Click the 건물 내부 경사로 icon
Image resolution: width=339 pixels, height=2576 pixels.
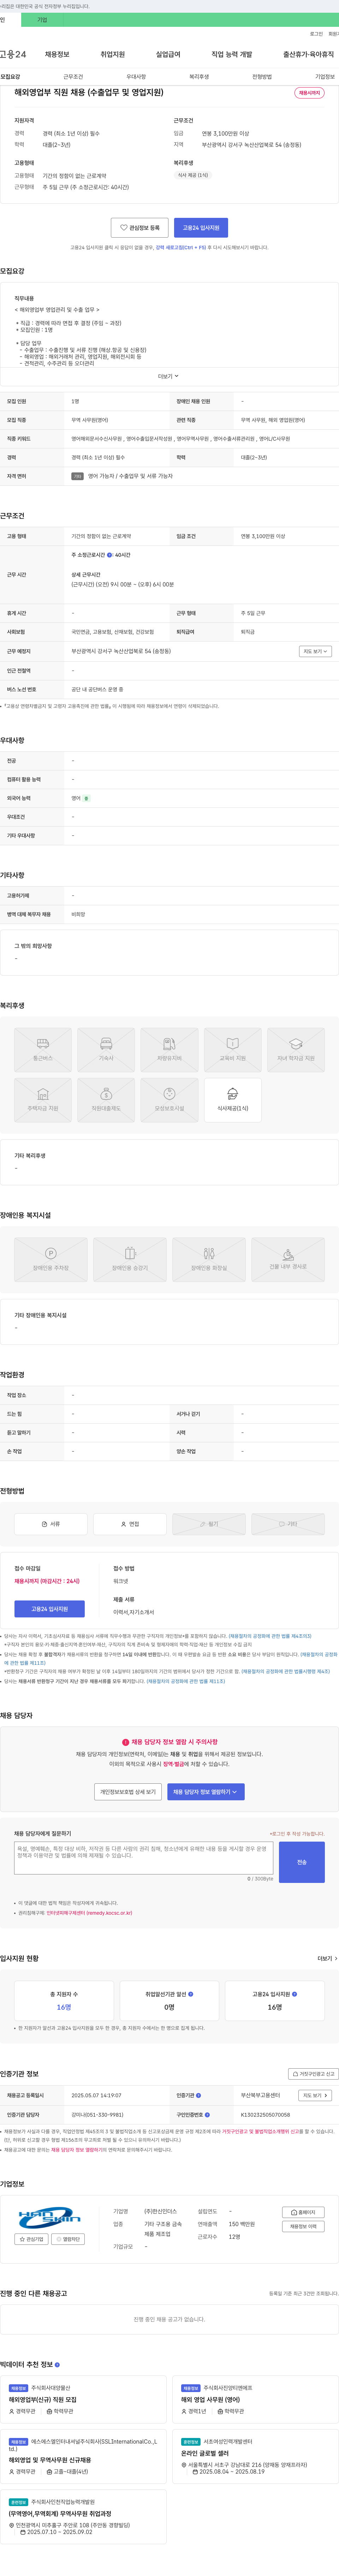tap(288, 1260)
